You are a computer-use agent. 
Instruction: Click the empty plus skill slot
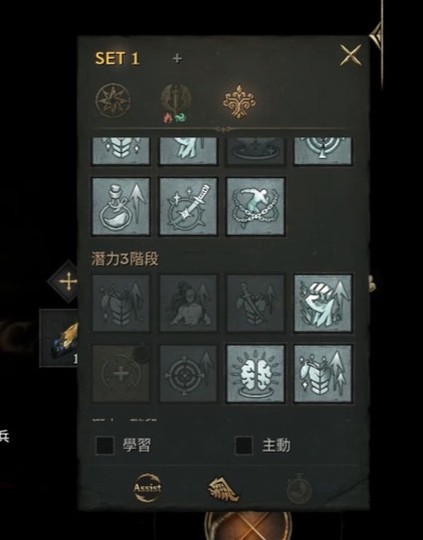click(121, 373)
